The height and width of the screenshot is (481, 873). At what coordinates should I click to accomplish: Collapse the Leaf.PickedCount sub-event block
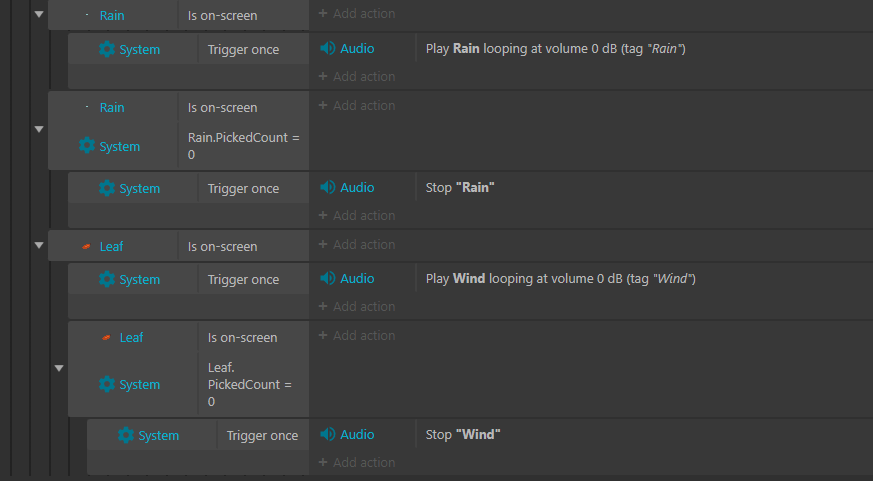click(59, 368)
